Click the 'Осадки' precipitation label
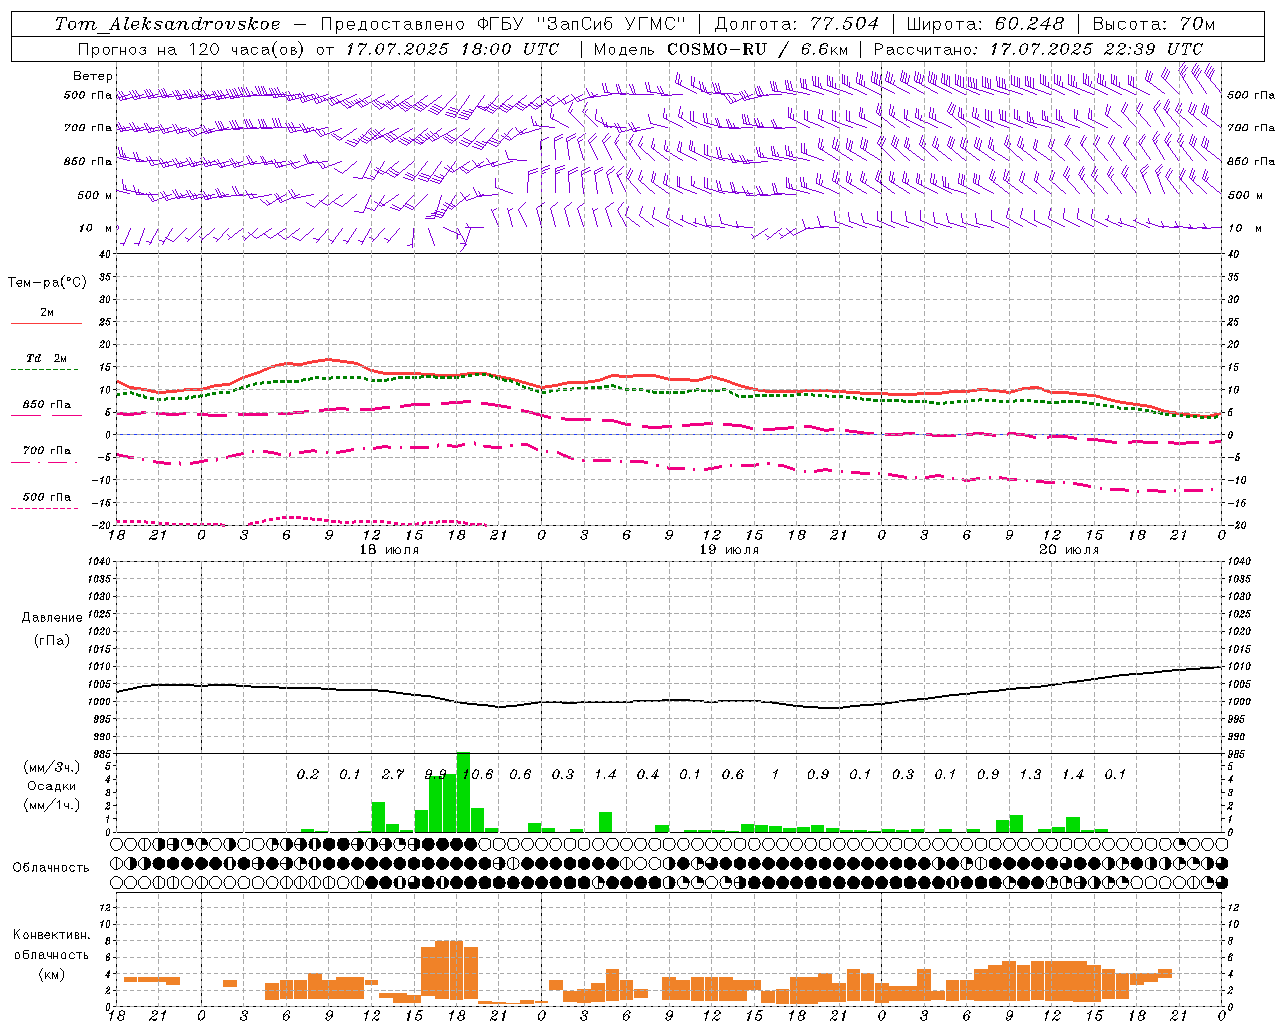Viewport: 1280px width, 1024px height. pyautogui.click(x=50, y=786)
